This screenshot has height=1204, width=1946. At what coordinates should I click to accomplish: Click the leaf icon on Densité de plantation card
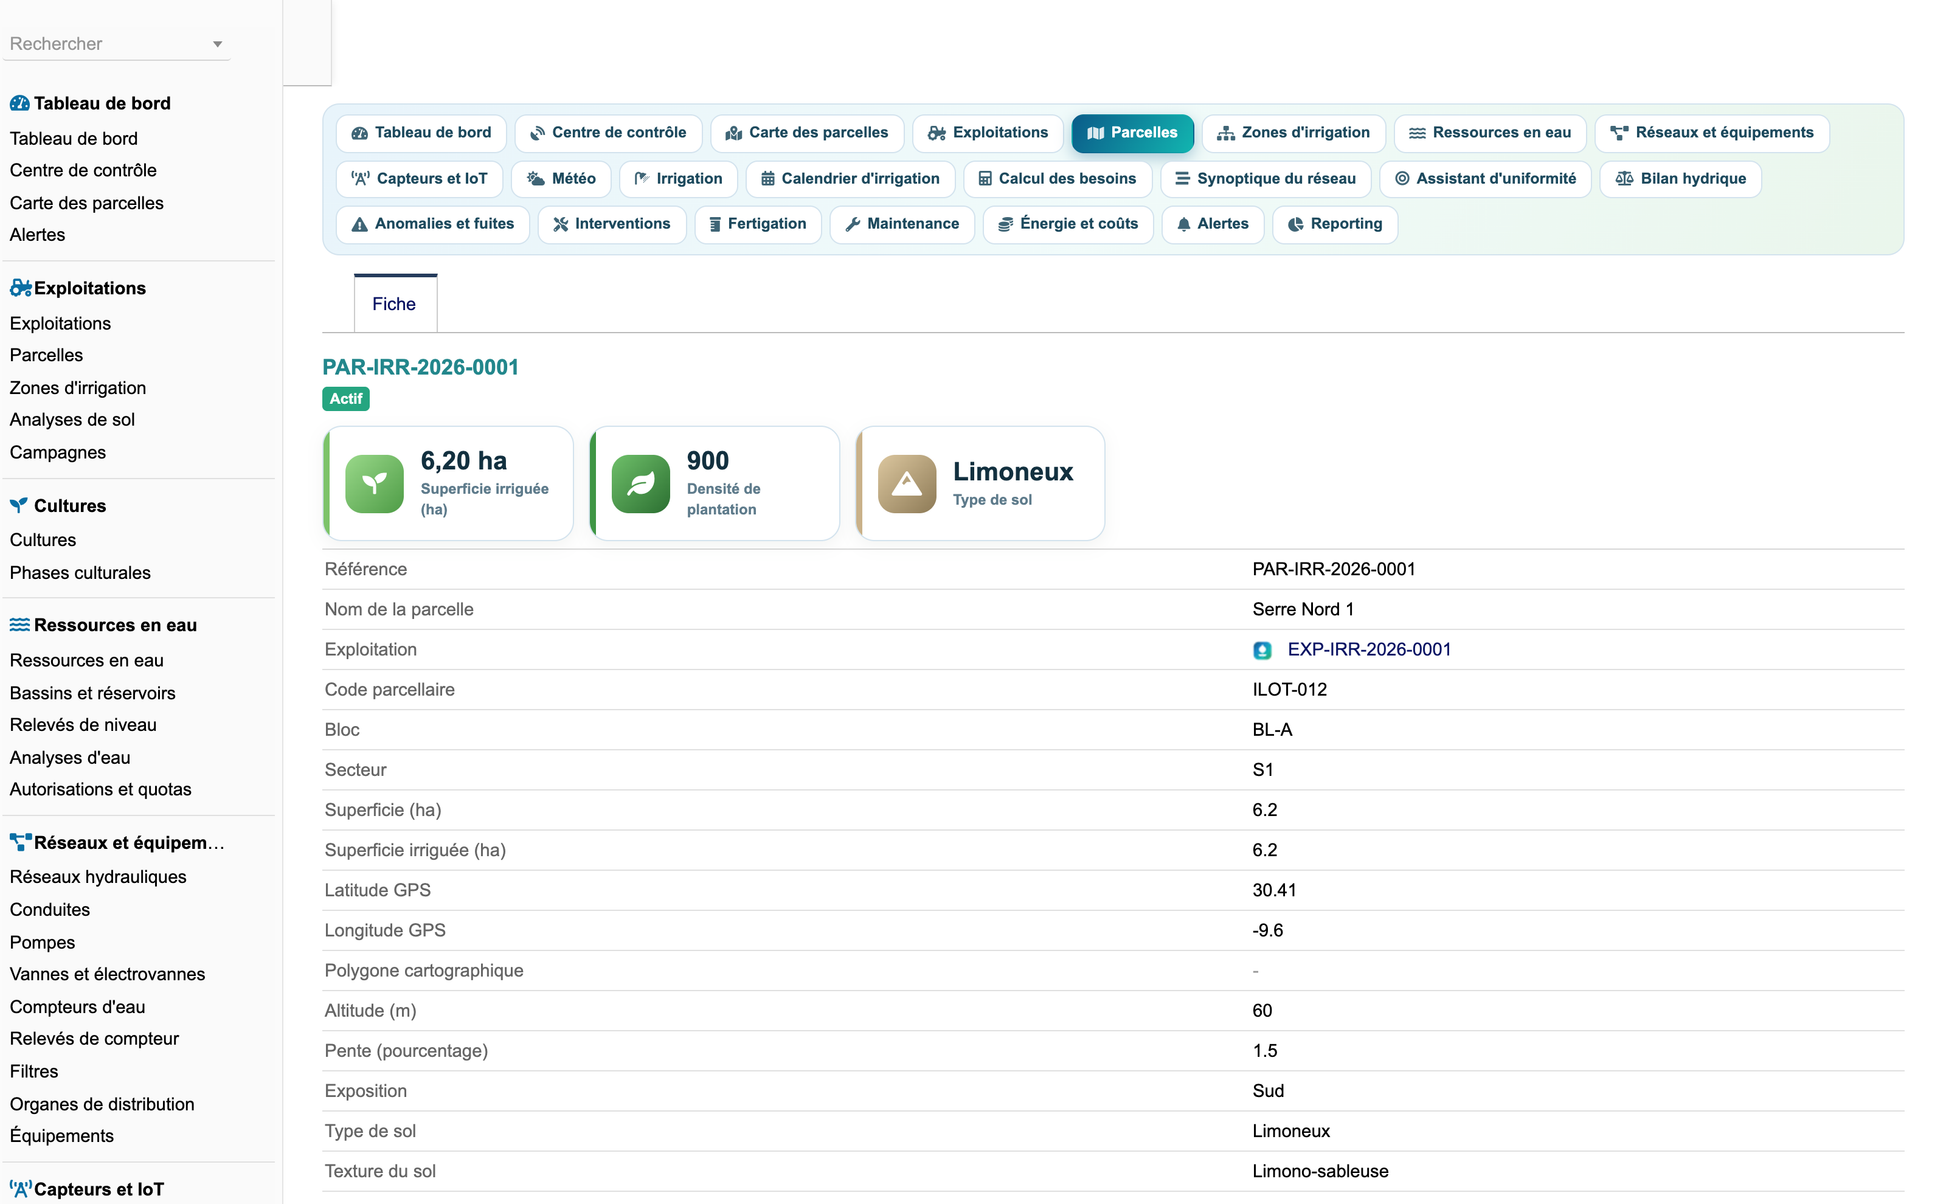click(x=640, y=484)
